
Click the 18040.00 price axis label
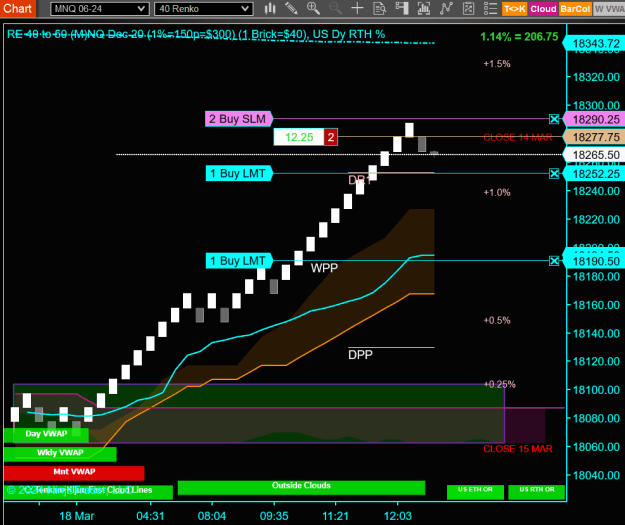[596, 475]
